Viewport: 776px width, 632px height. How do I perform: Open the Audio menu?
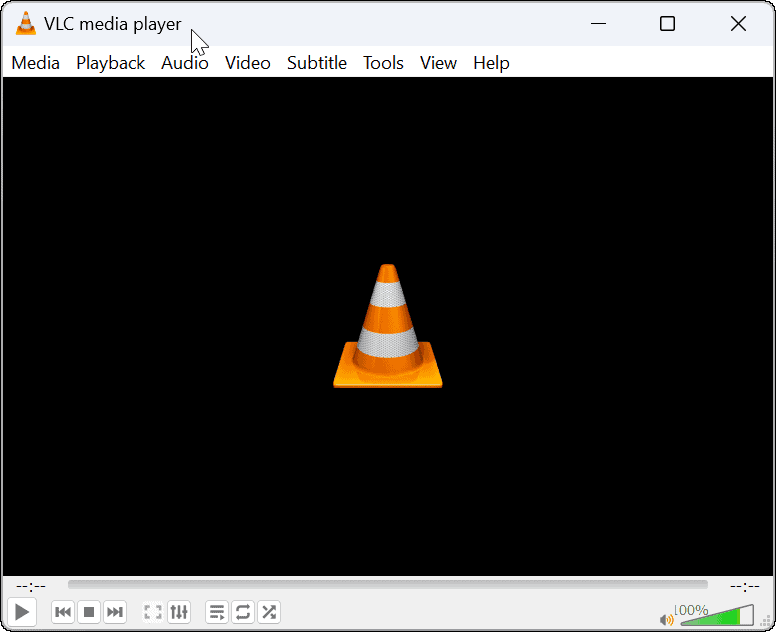[x=185, y=63]
